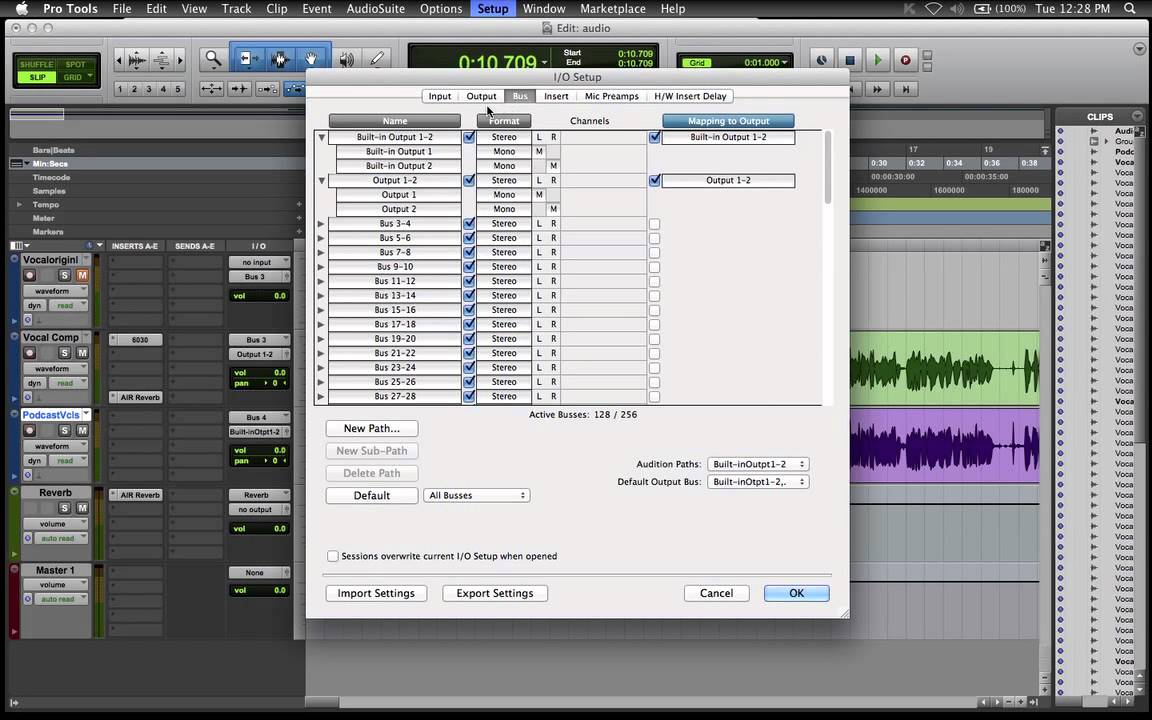Open the Audition Paths dropdown
The height and width of the screenshot is (720, 1152).
point(758,464)
